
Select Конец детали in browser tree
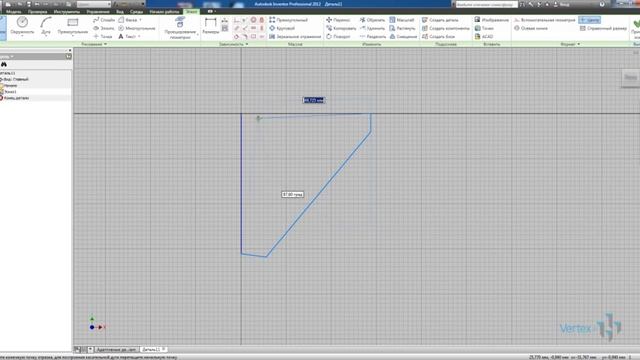15,98
